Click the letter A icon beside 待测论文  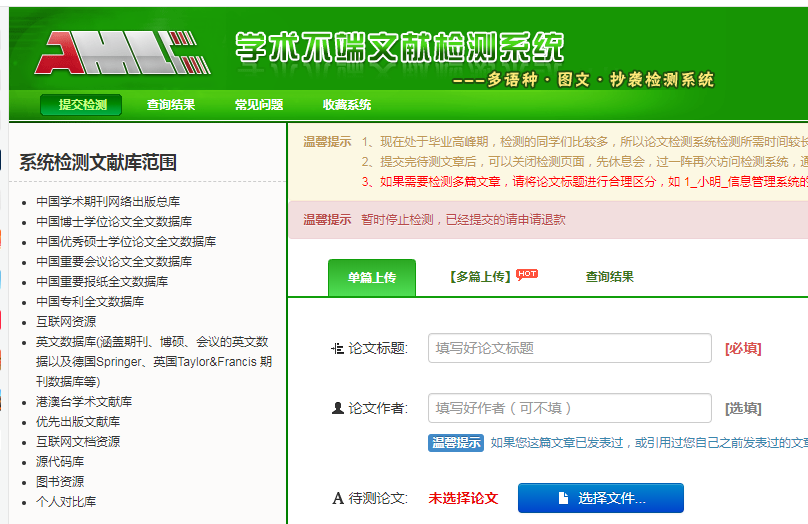[x=337, y=498]
